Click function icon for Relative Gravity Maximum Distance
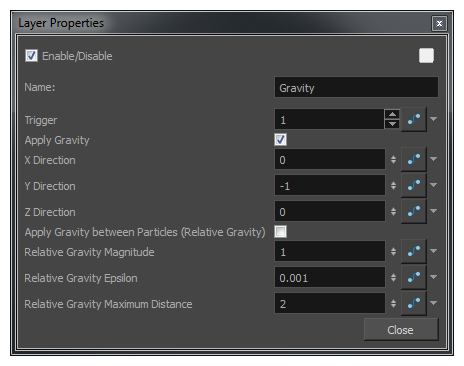 click(414, 303)
